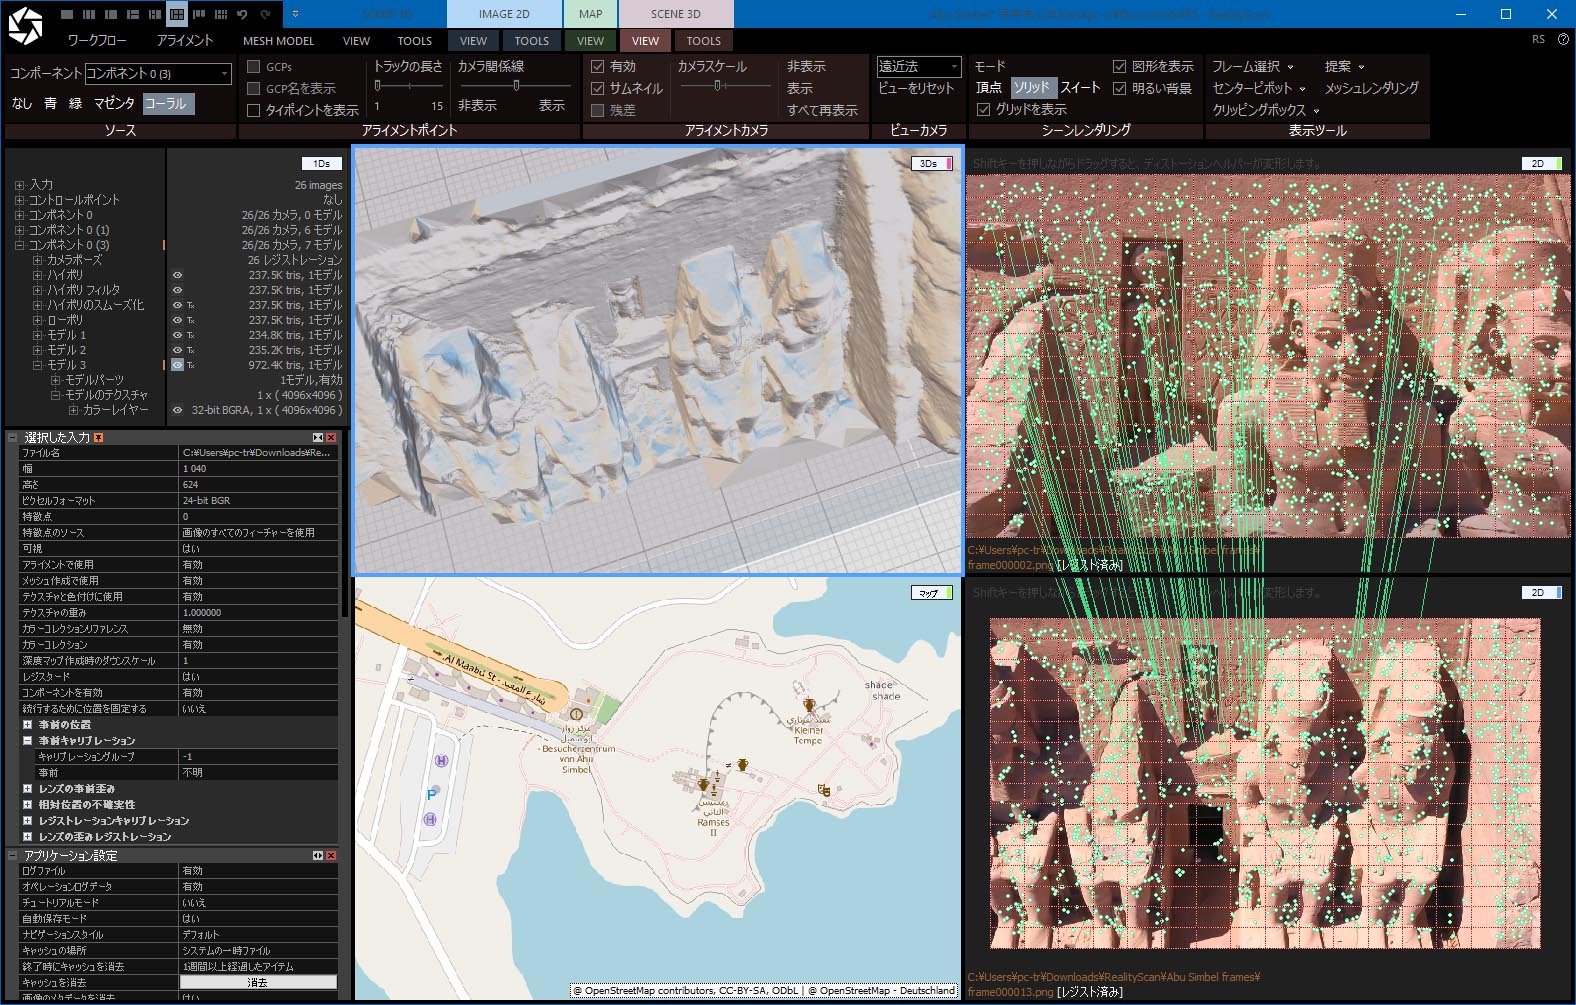Click the Tx texture icon beside モデル 3
This screenshot has height=1005, width=1576.
(191, 365)
